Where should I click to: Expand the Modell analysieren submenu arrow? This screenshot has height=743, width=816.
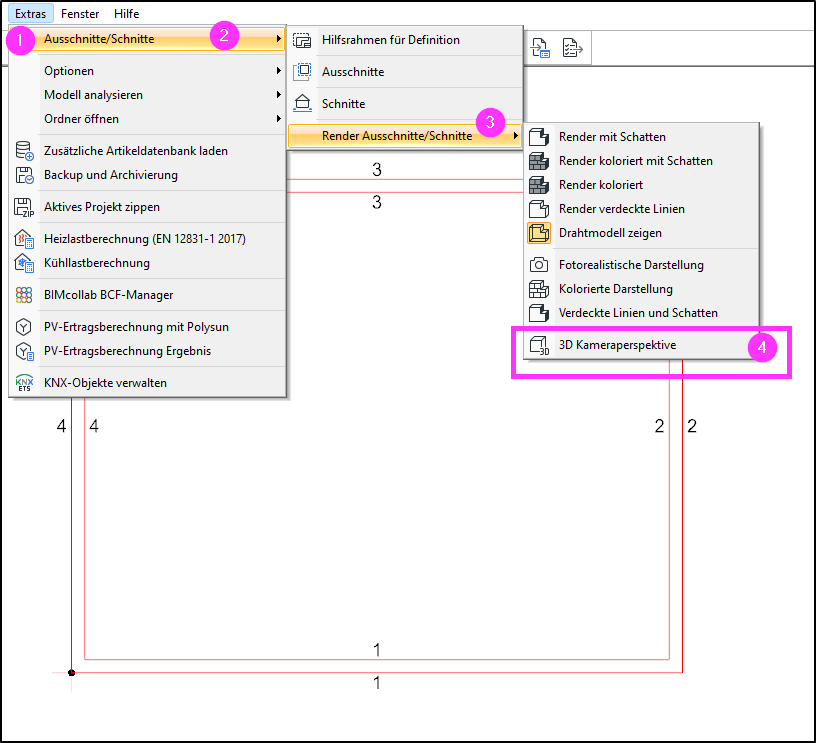pyautogui.click(x=279, y=95)
